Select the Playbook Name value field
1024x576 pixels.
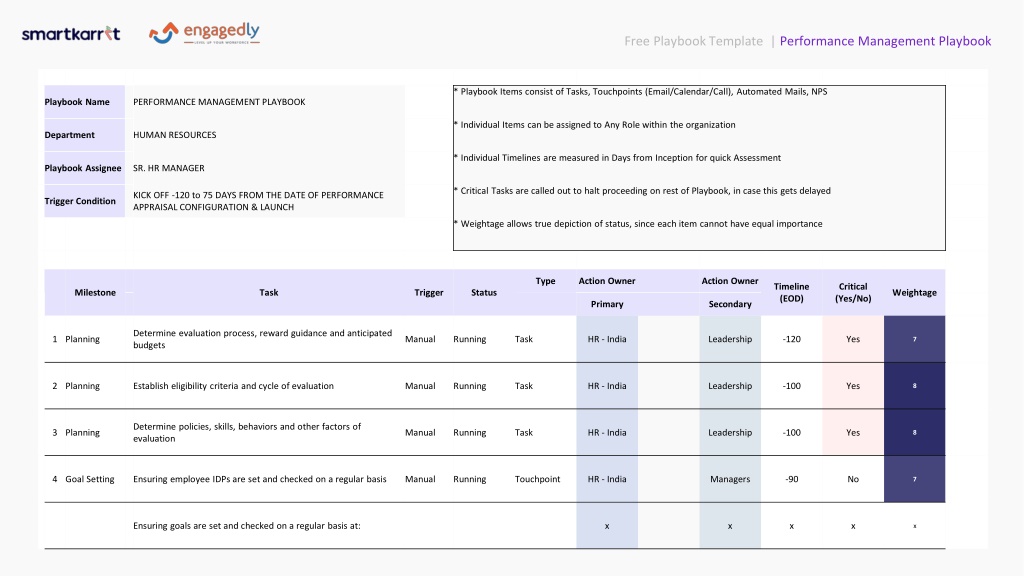[x=264, y=102]
